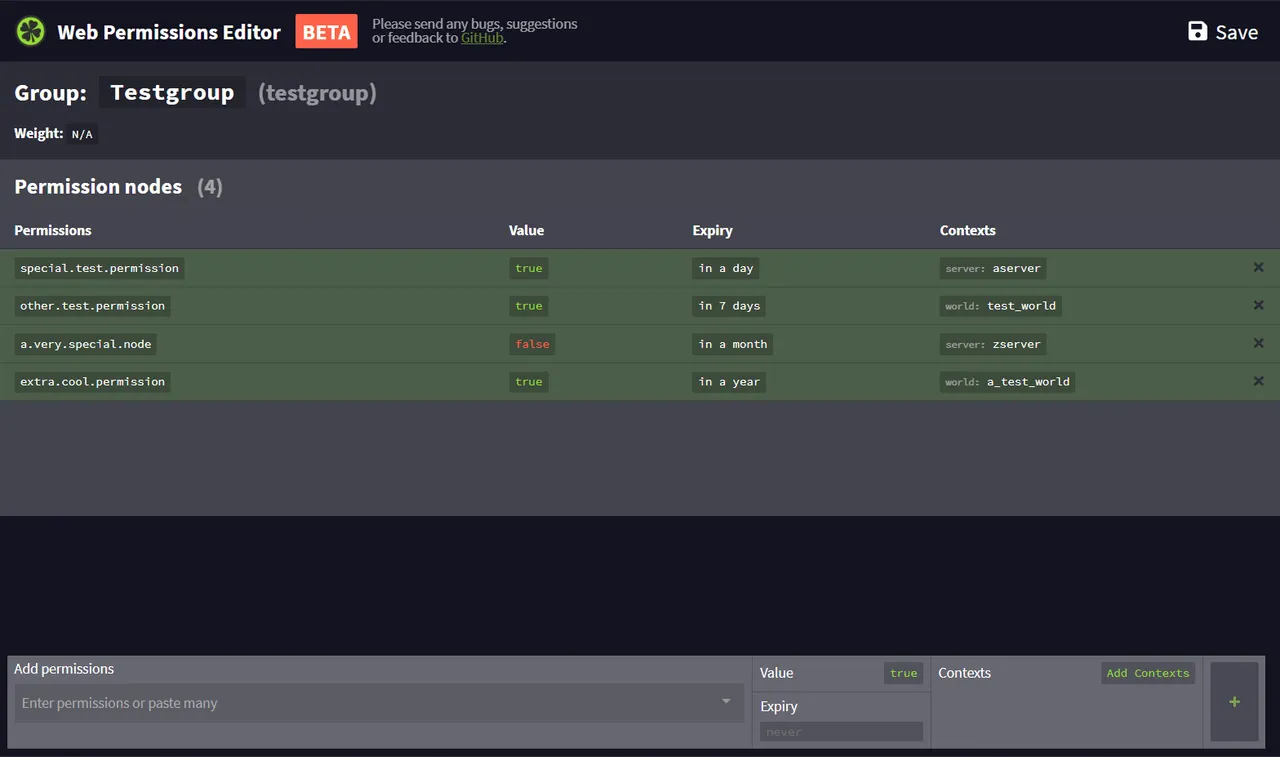Click the world: a_test_world context tag
The height and width of the screenshot is (757, 1280).
(x=1007, y=382)
